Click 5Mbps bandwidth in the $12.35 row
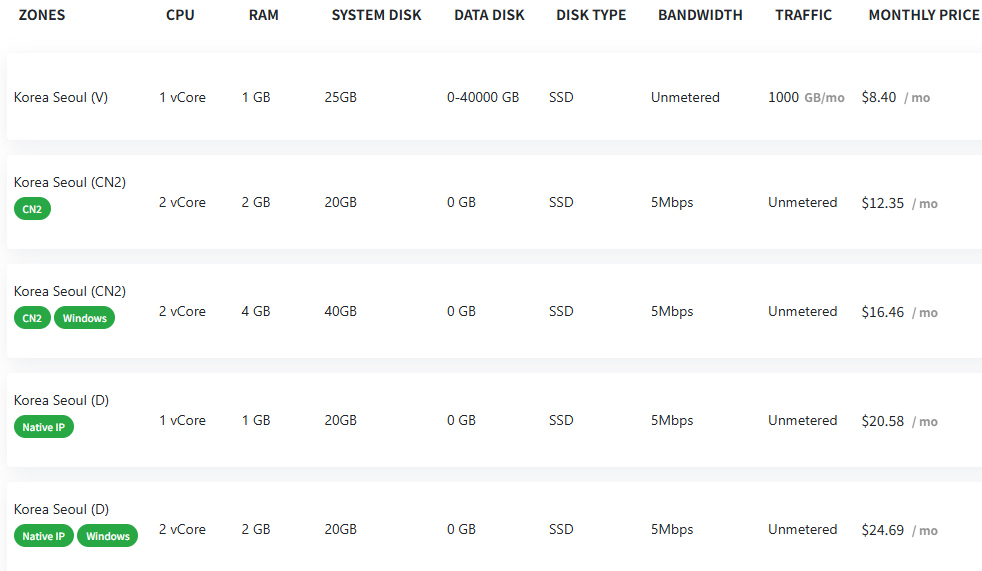This screenshot has width=982, height=571. [x=672, y=203]
